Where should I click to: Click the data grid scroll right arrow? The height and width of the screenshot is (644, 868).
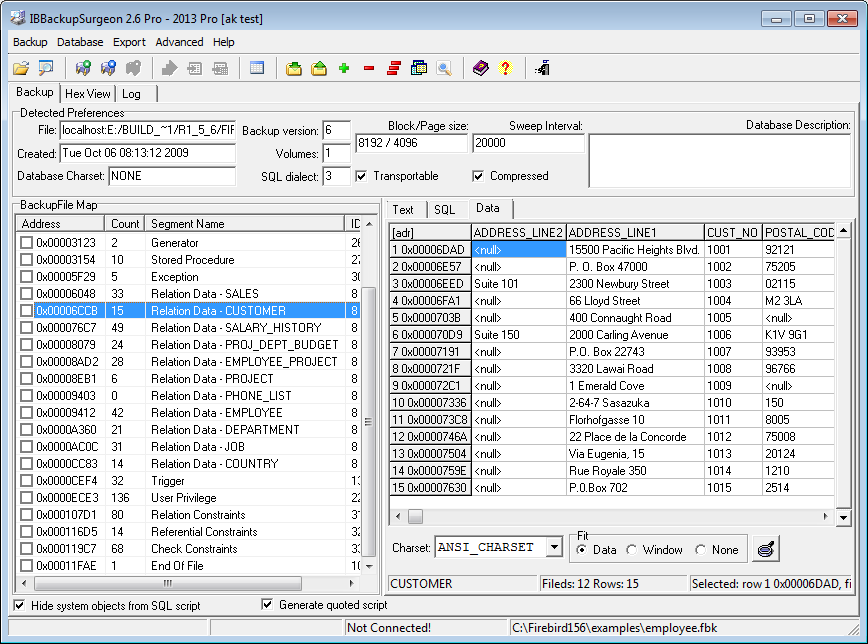click(x=825, y=517)
